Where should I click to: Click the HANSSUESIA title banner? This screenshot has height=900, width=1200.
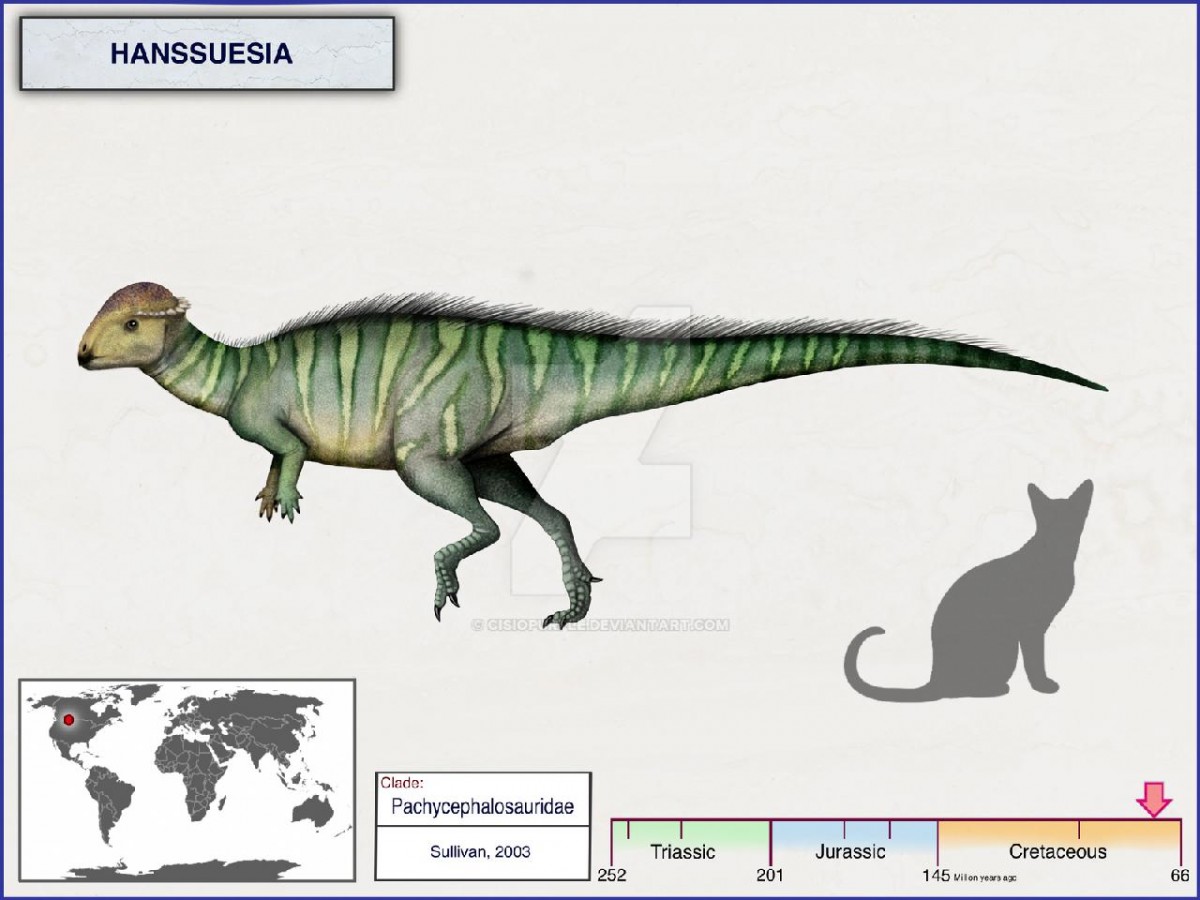pyautogui.click(x=206, y=54)
